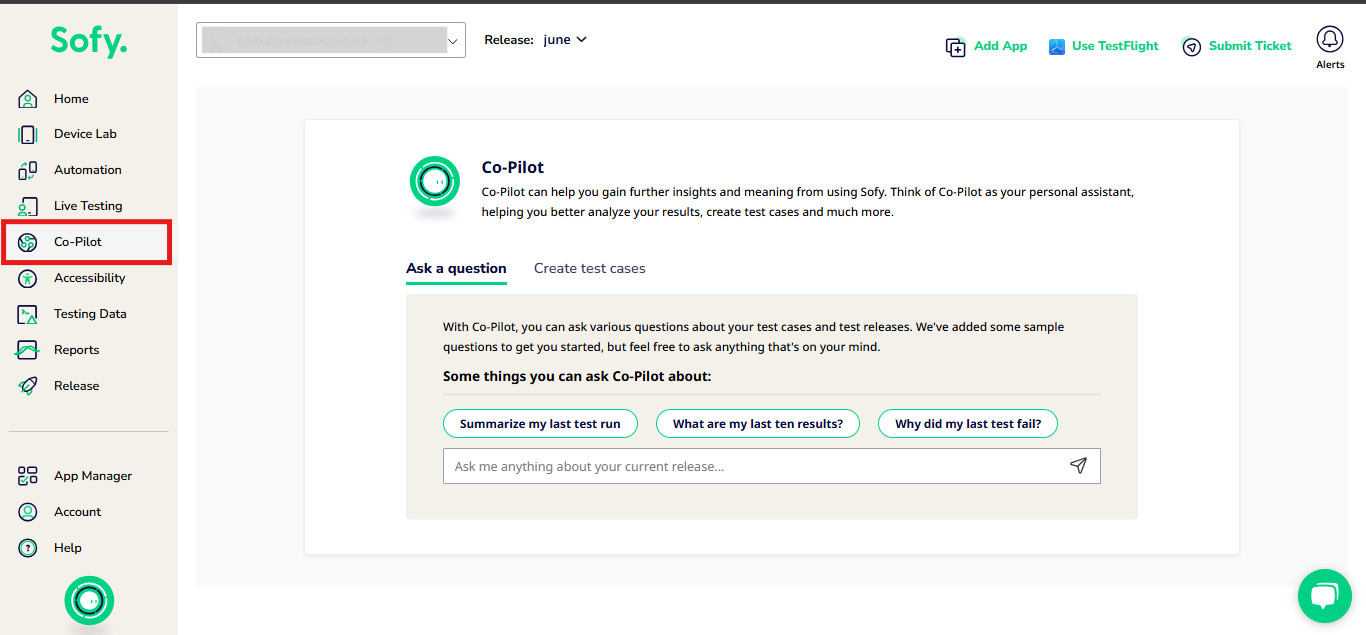Go to Testing Data

pos(89,314)
